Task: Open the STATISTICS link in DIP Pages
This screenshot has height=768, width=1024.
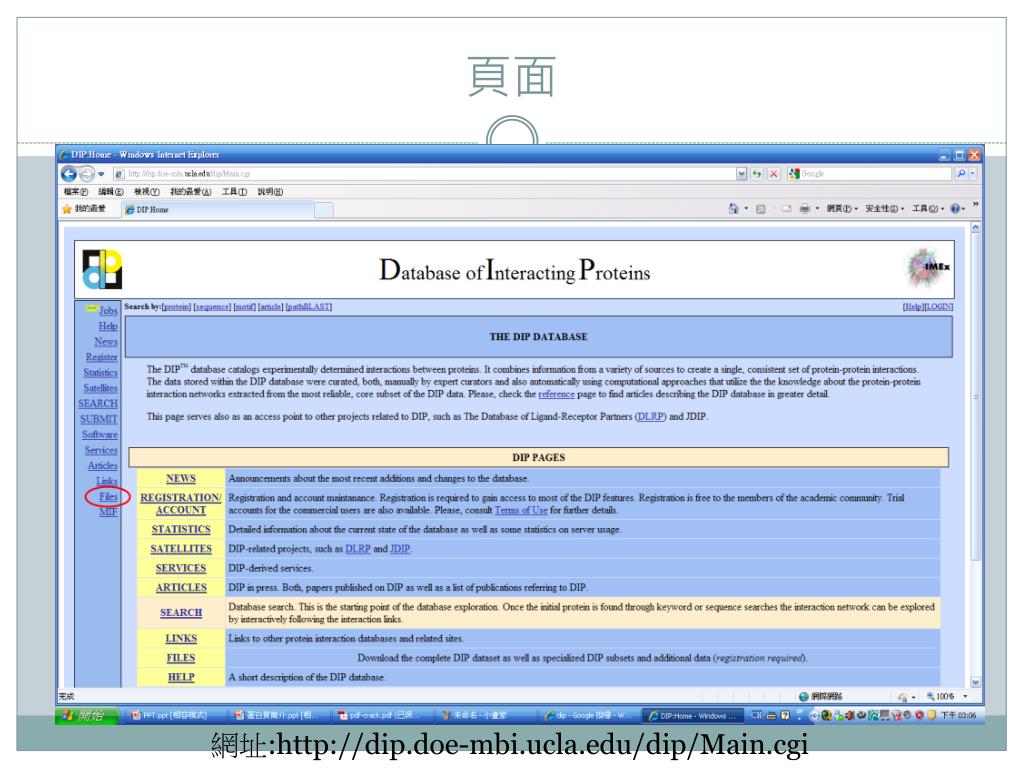Action: [181, 530]
